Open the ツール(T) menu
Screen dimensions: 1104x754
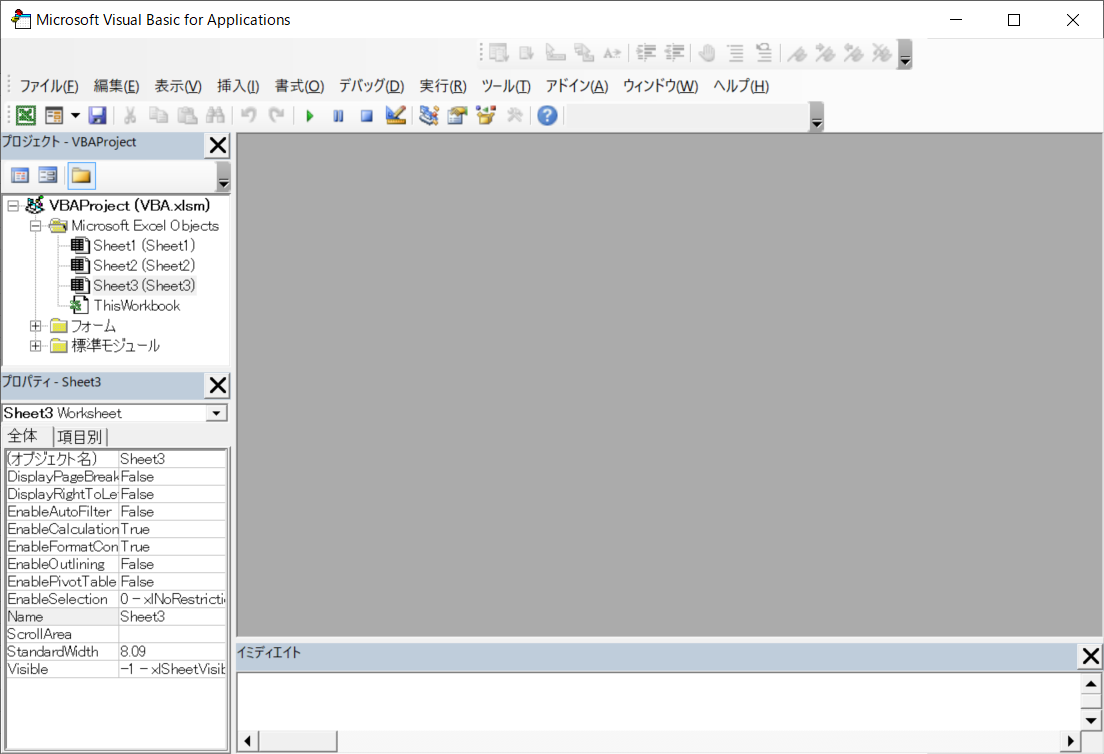(506, 86)
